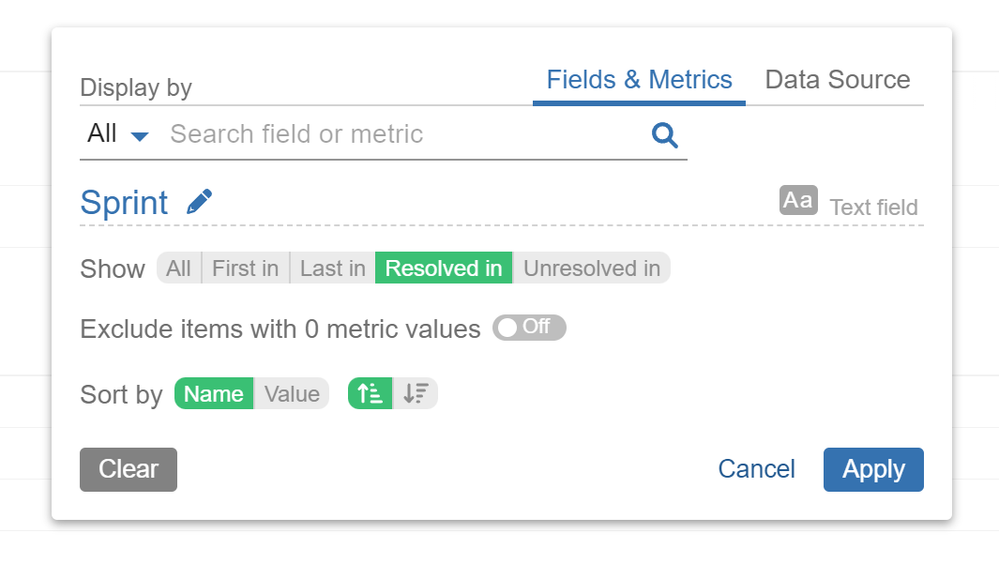Open the All field type dropdown
This screenshot has height=582, width=999.
coord(117,133)
